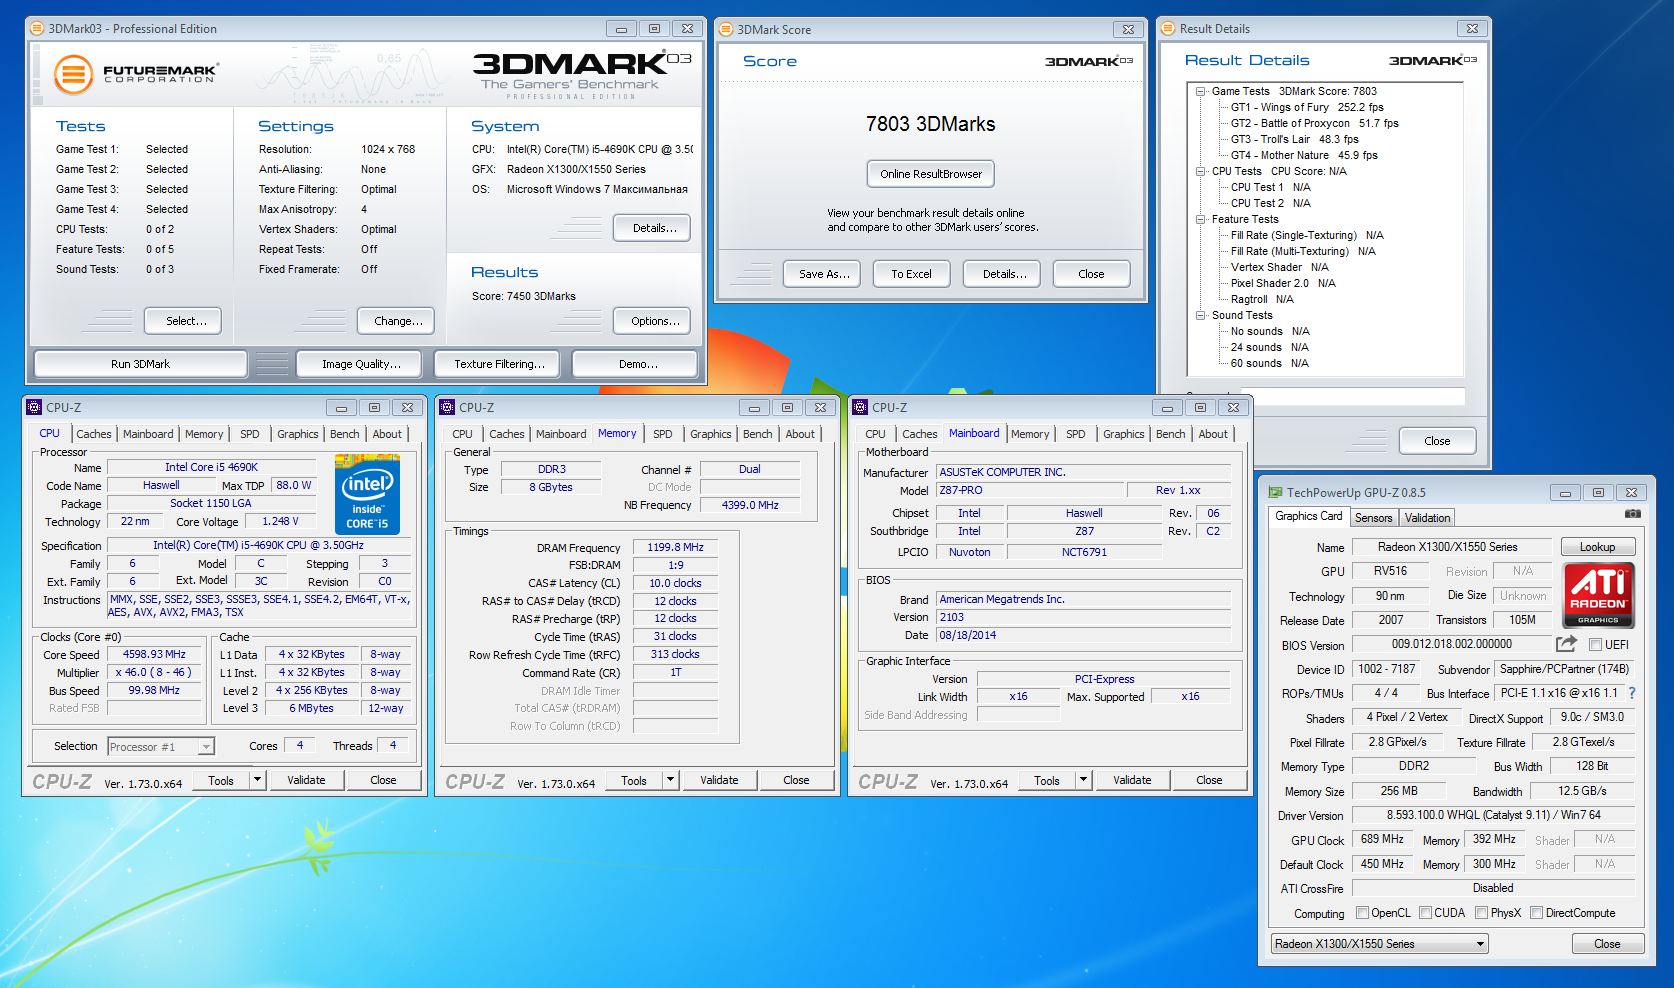The width and height of the screenshot is (1674, 988).
Task: Click Validate in CPU-Z CPU window
Action: tap(306, 780)
